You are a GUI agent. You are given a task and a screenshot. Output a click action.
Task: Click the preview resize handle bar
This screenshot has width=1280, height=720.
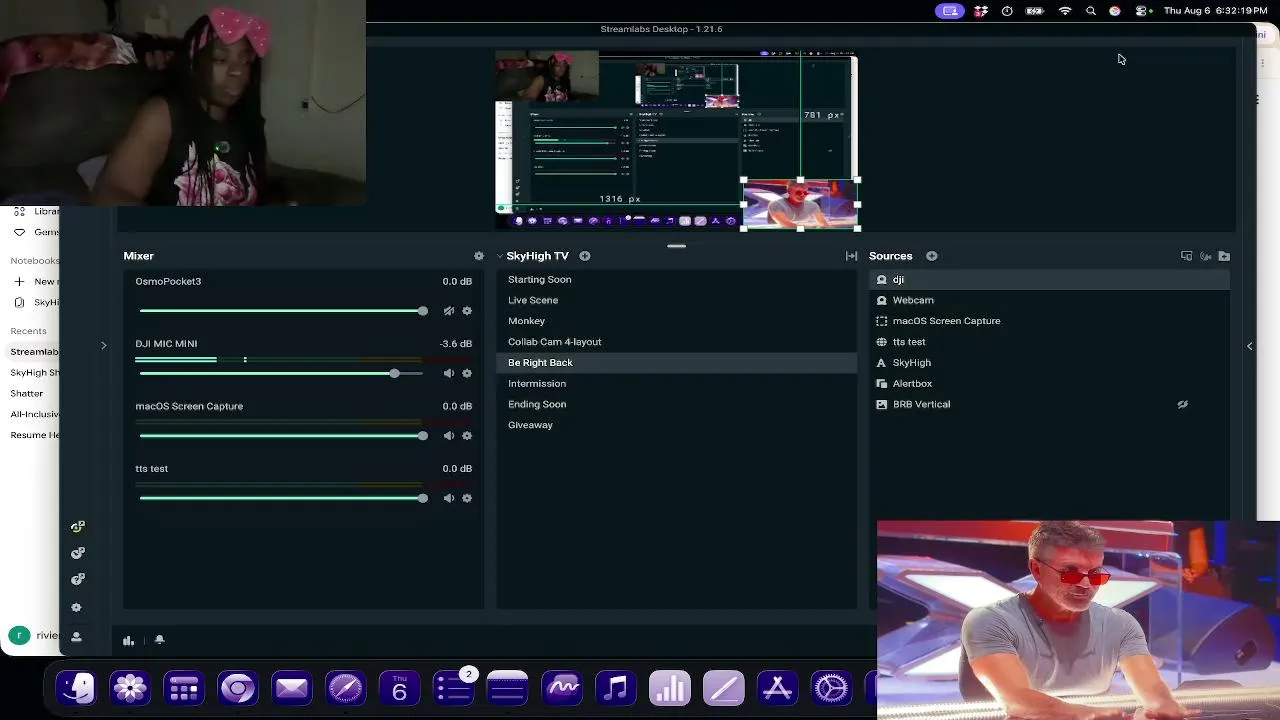tap(677, 246)
